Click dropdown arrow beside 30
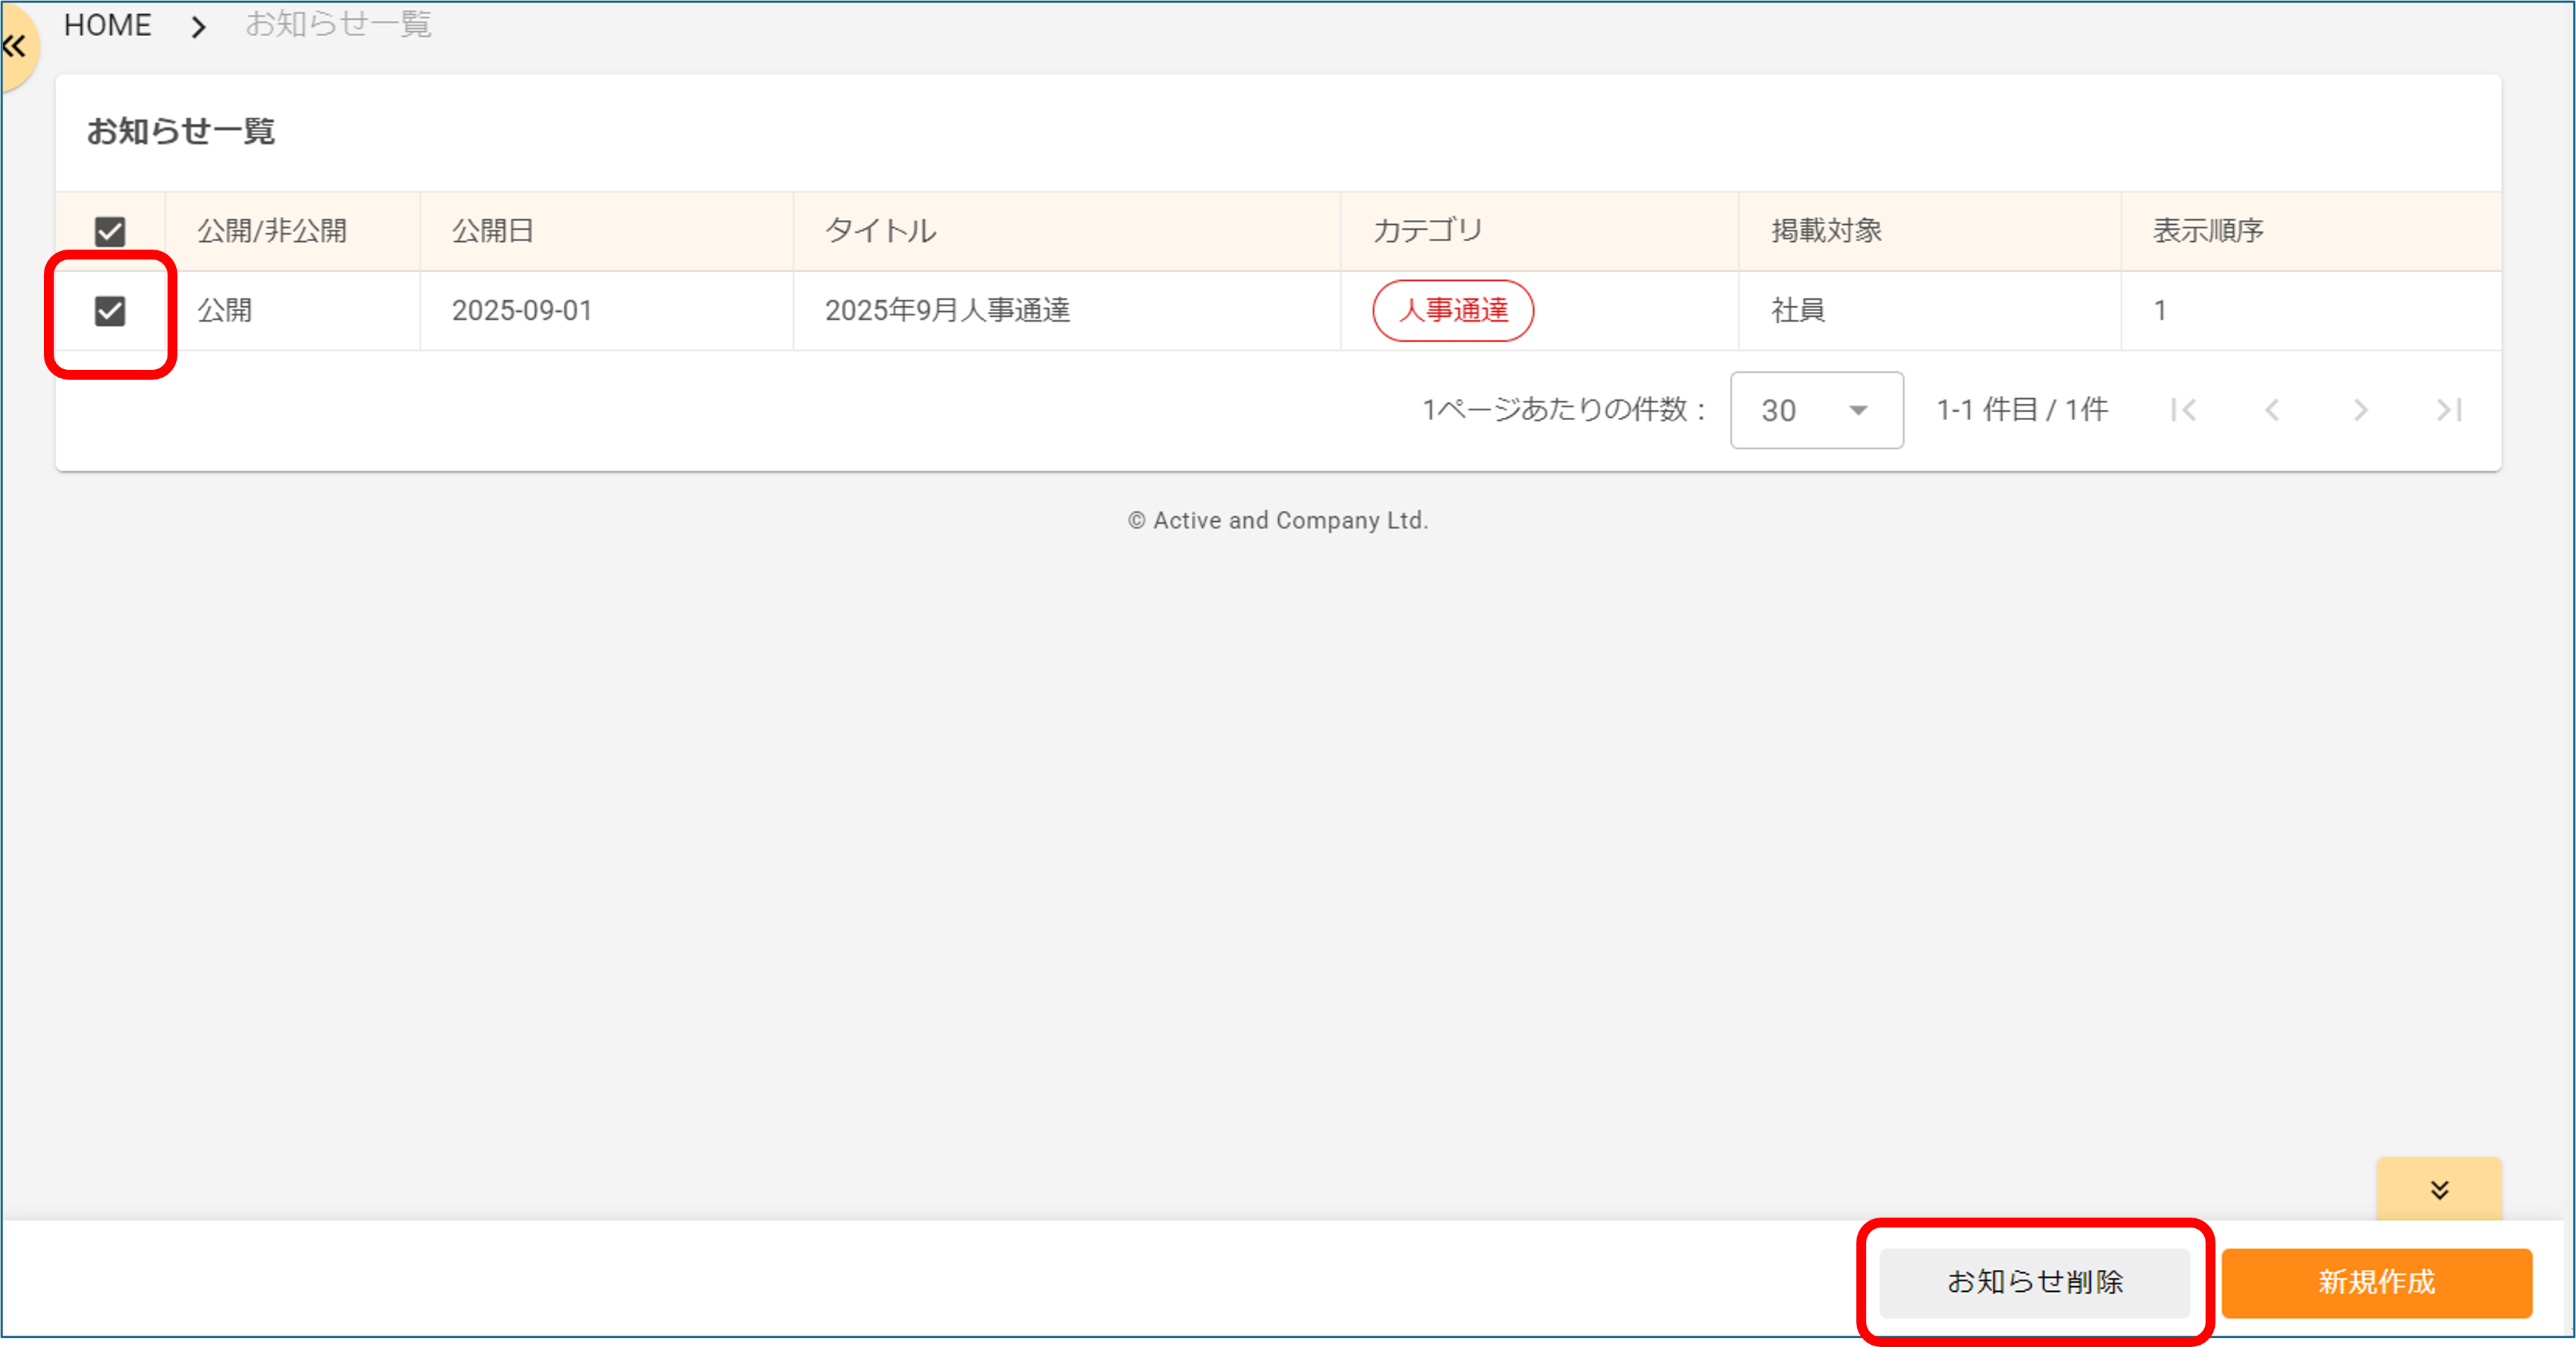 click(x=1858, y=410)
